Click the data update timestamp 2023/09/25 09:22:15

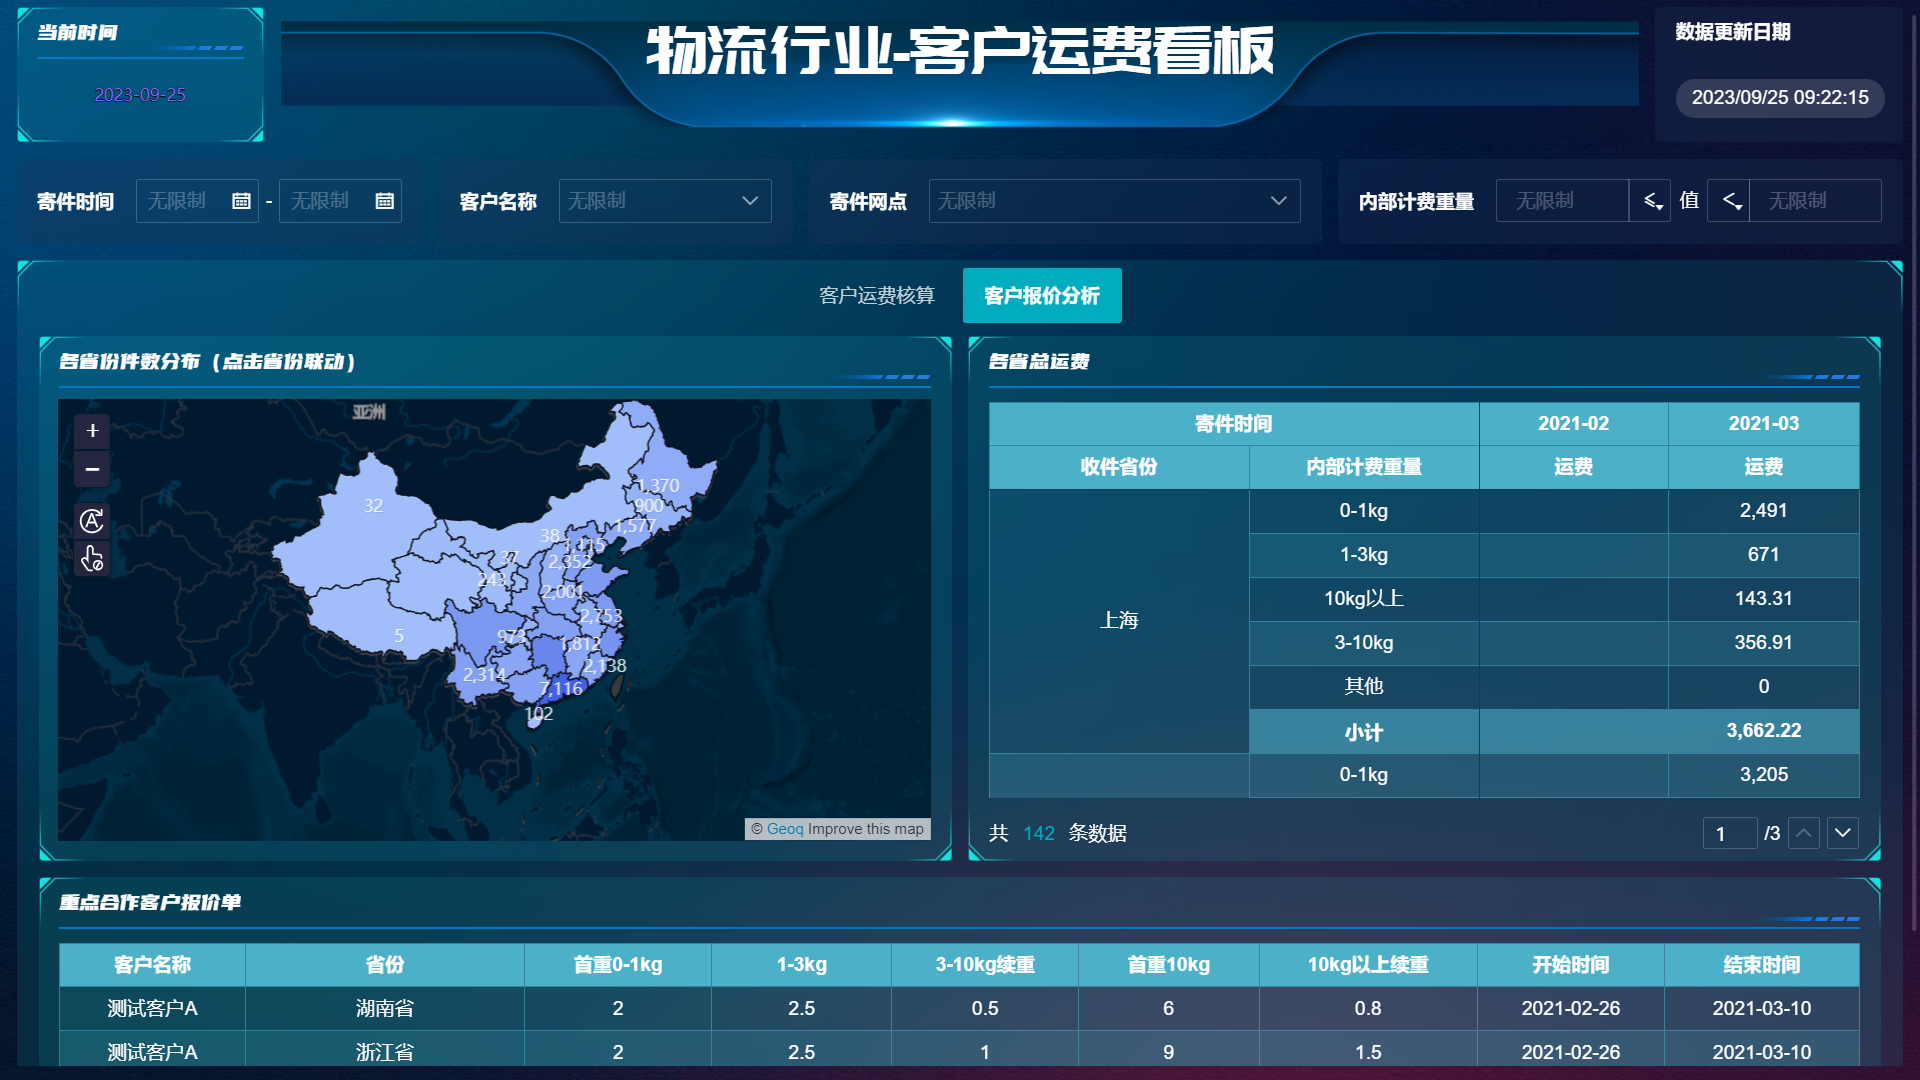pos(1780,98)
